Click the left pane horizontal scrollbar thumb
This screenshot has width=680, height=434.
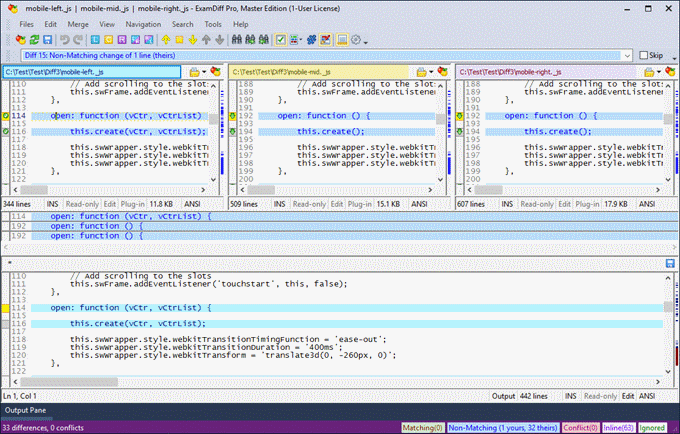point(34,189)
